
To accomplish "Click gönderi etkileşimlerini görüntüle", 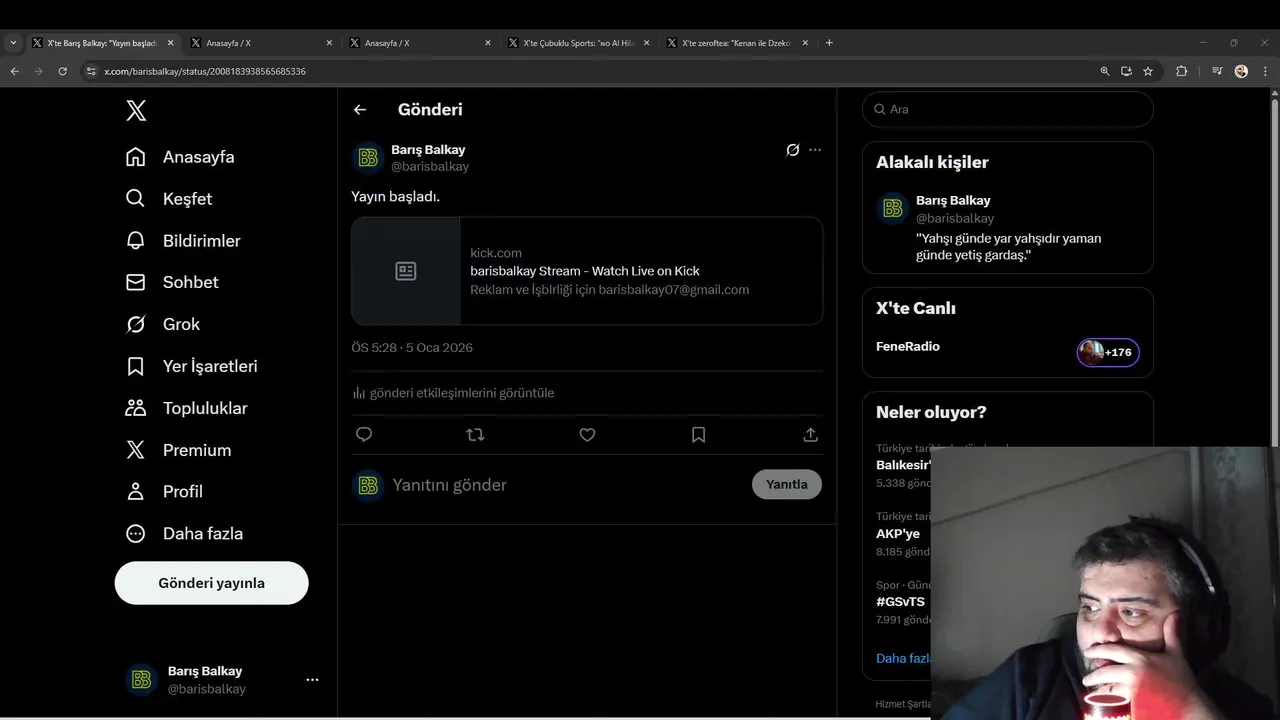I will [453, 393].
